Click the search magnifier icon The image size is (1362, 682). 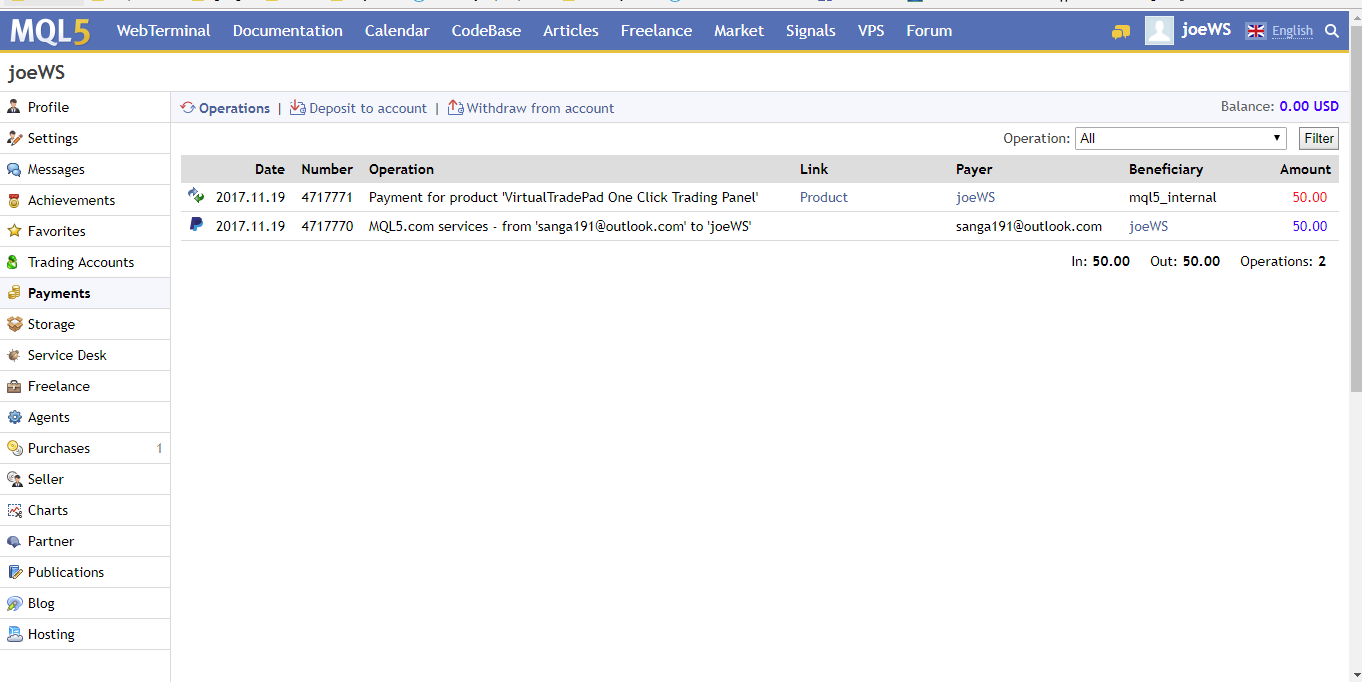(x=1331, y=31)
